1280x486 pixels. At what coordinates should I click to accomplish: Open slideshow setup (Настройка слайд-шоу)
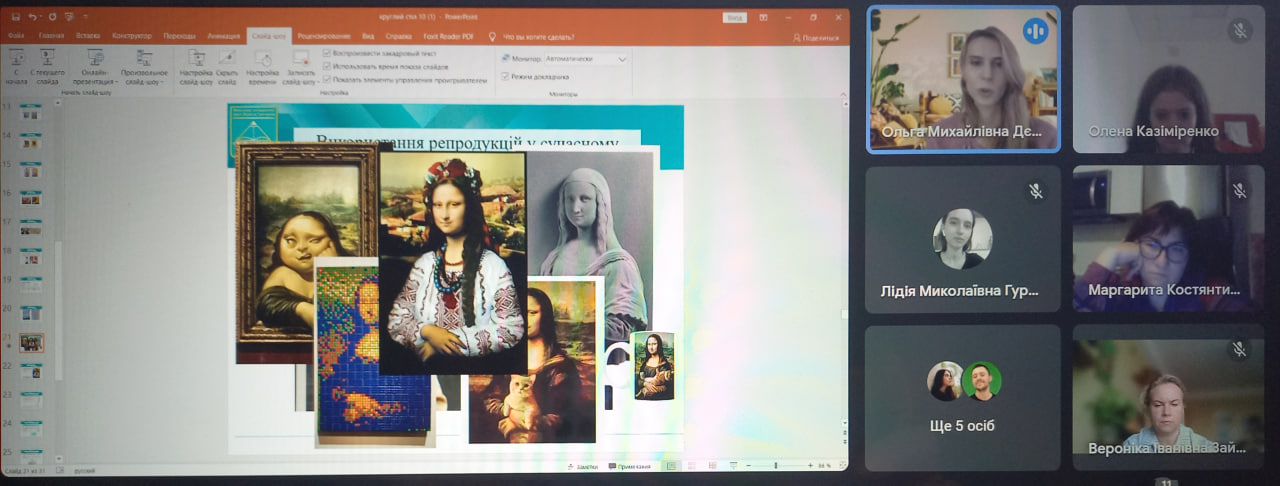click(196, 66)
